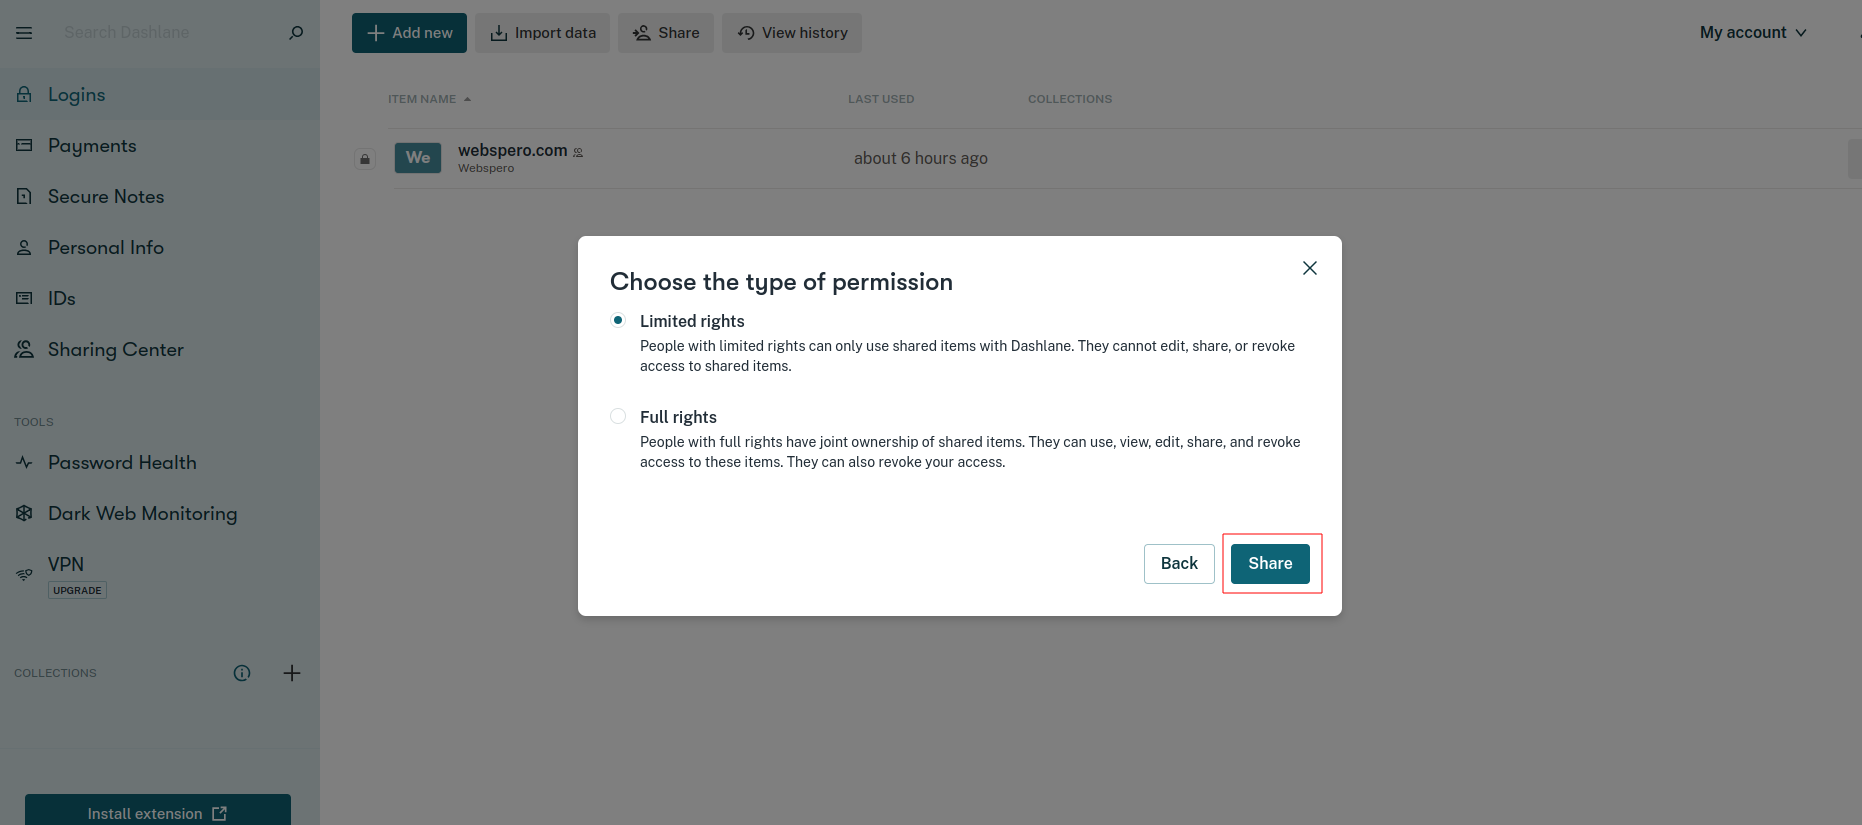The height and width of the screenshot is (825, 1862).
Task: Select the Full rights radio button
Action: [618, 416]
